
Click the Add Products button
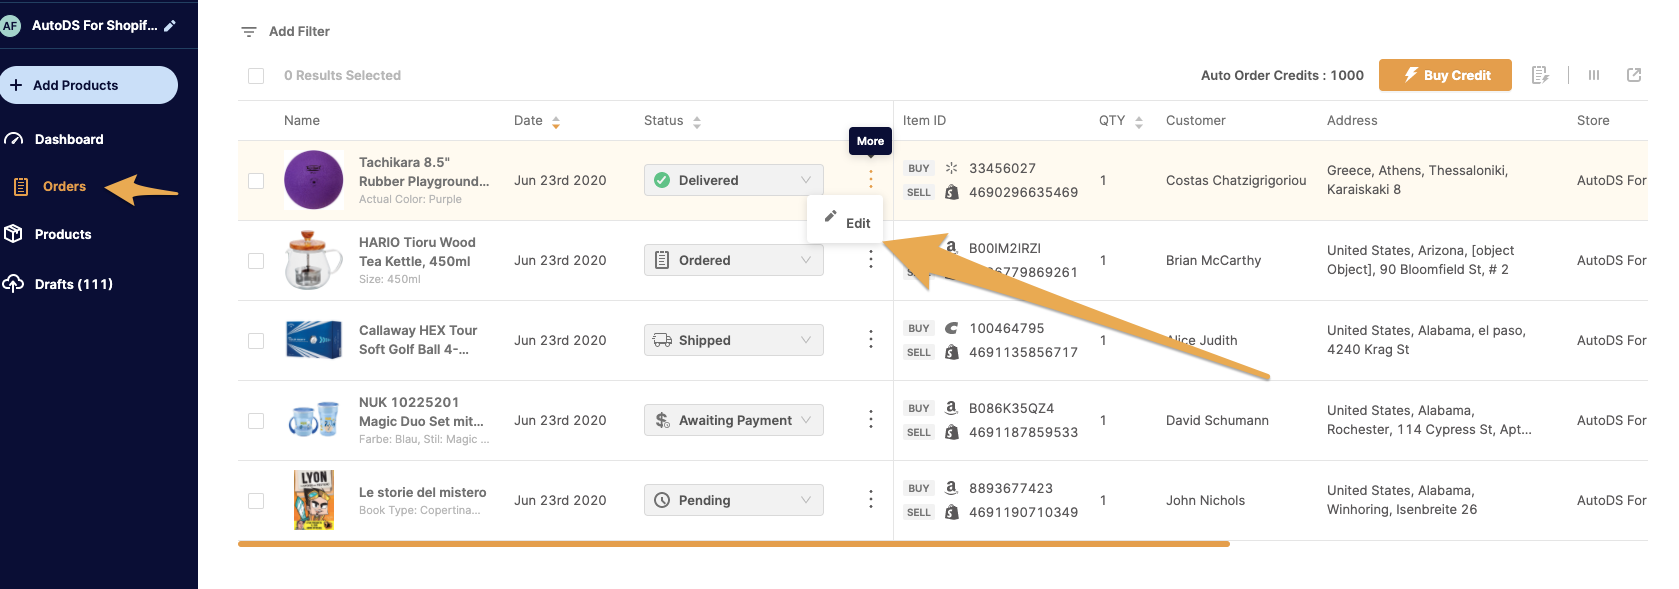point(89,85)
